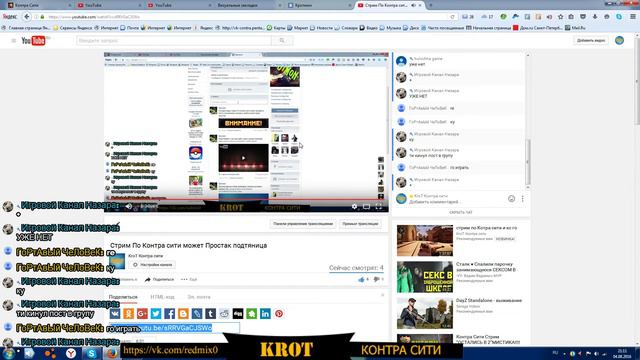The height and width of the screenshot is (360, 640).
Task: Click the YouTube search magnifier button
Action: point(282,40)
